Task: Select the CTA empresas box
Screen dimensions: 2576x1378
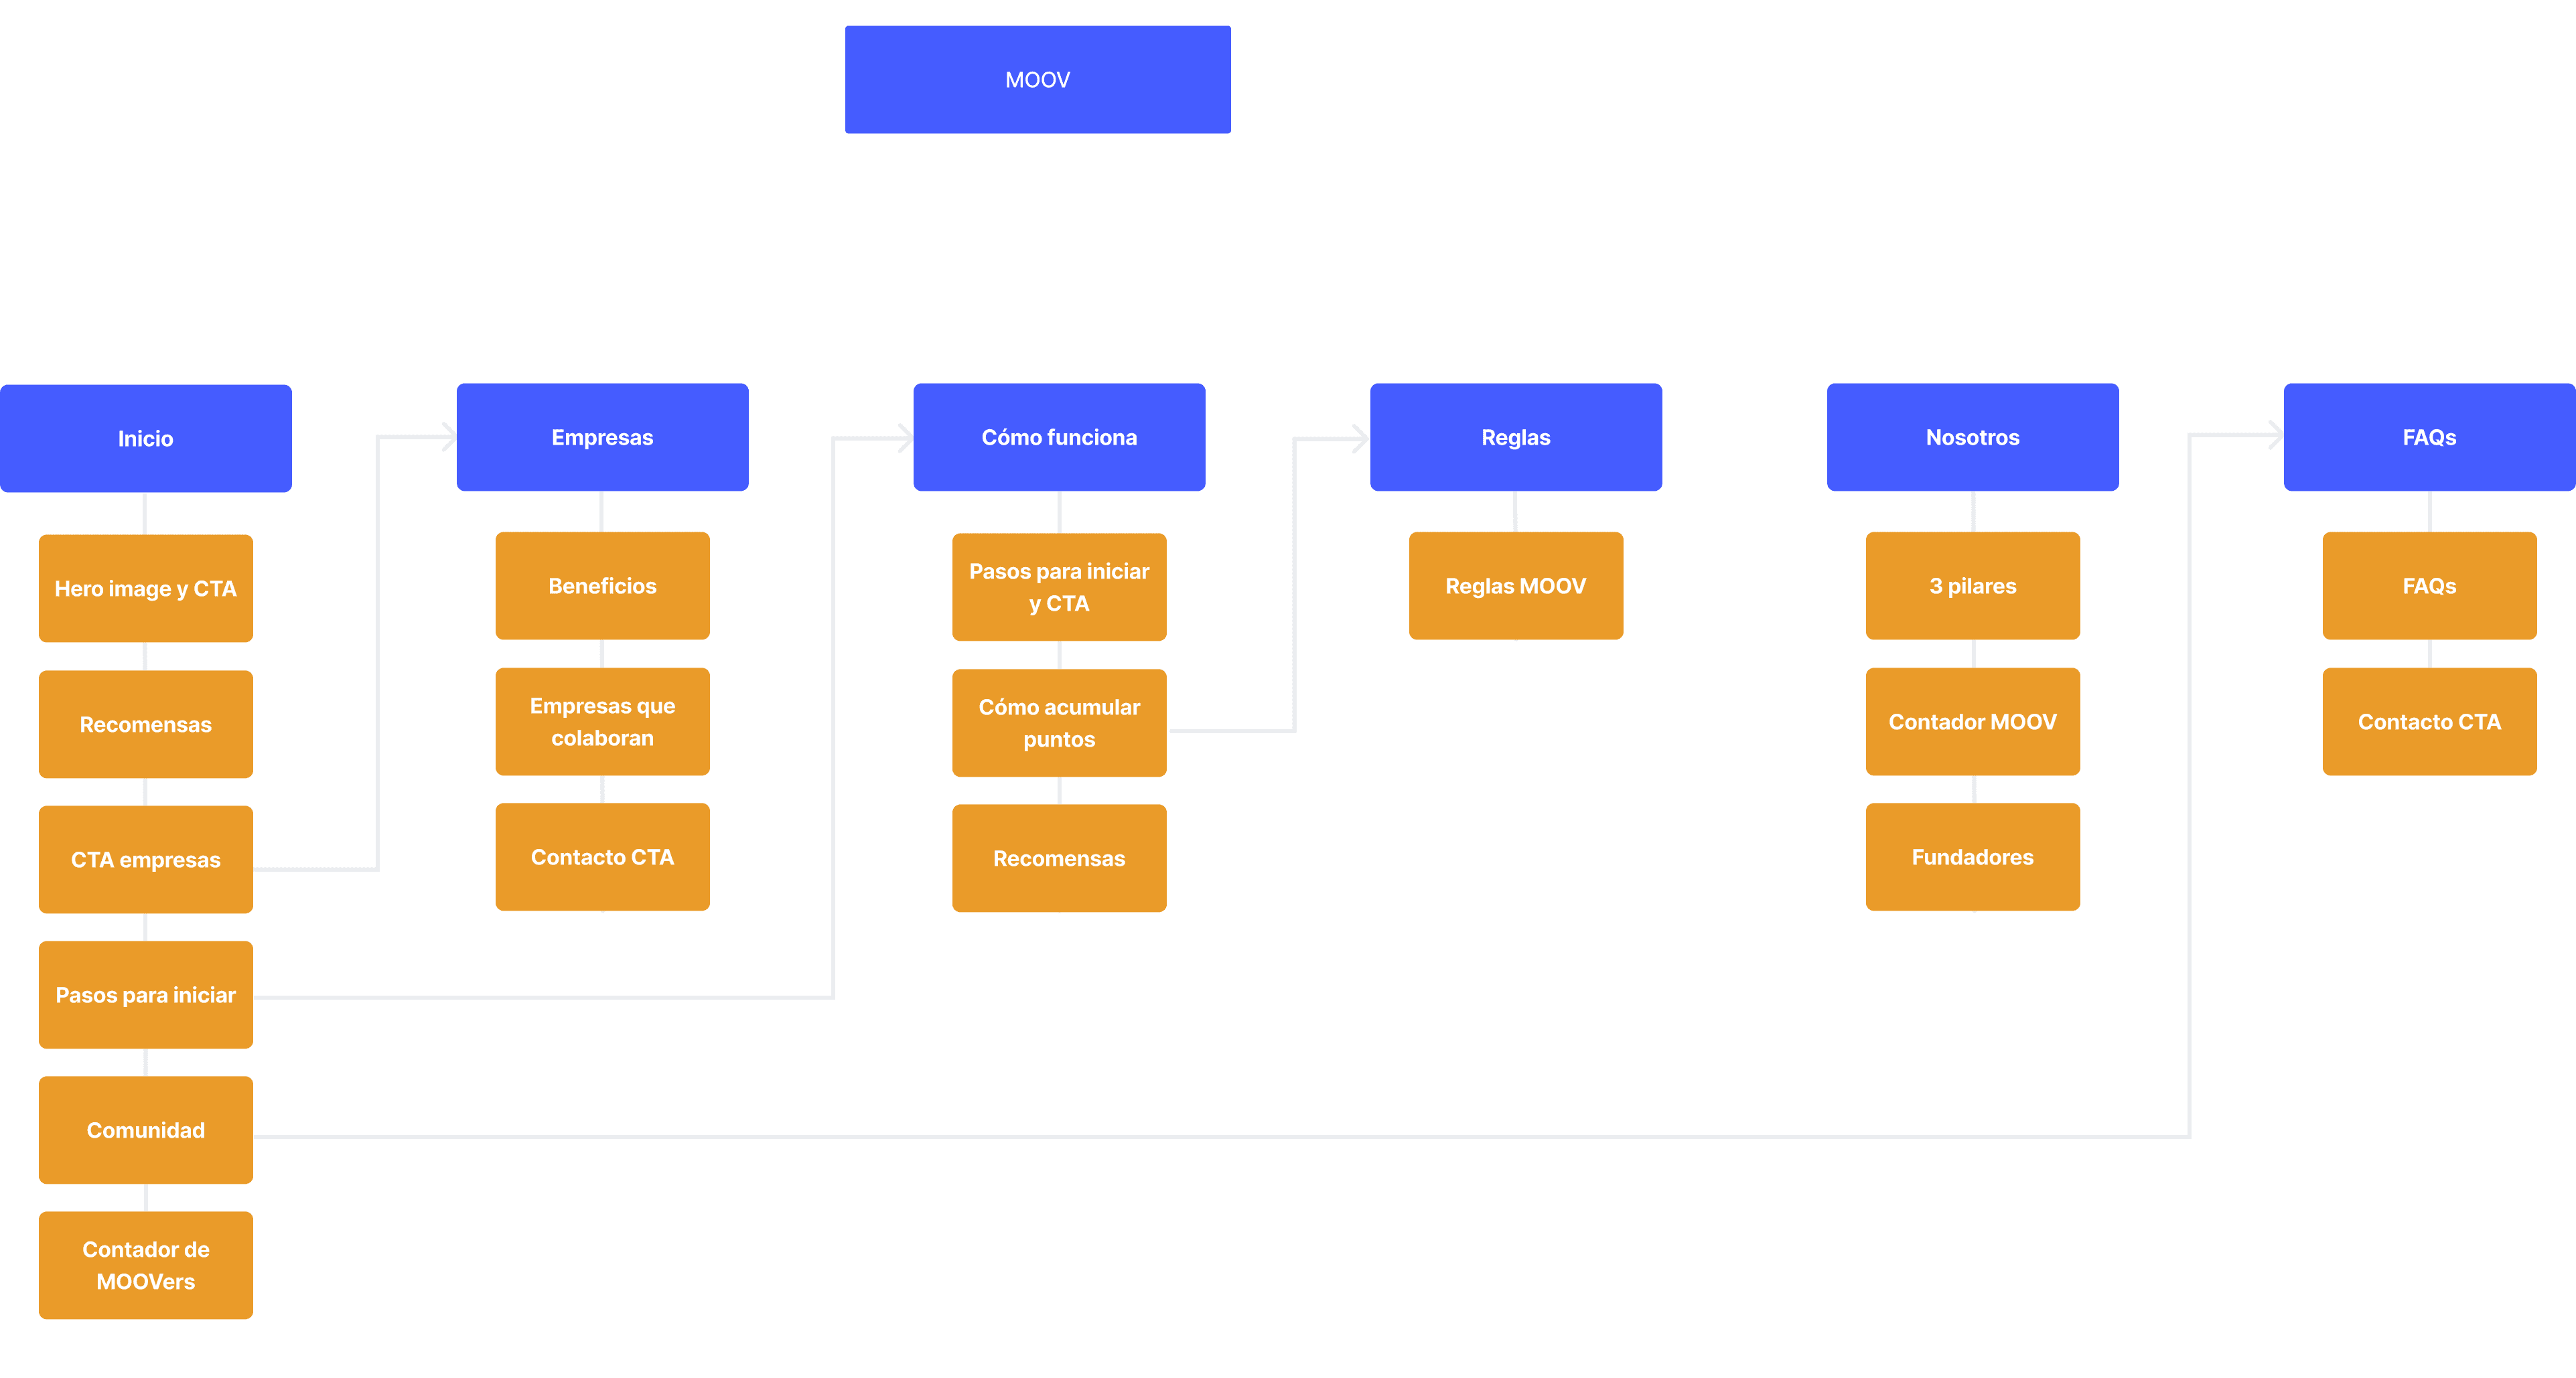Action: pyautogui.click(x=146, y=859)
